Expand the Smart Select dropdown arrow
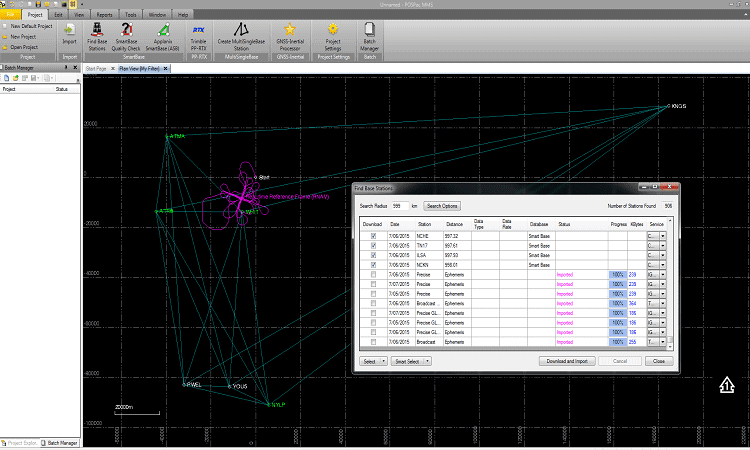750x450 pixels. [x=427, y=362]
